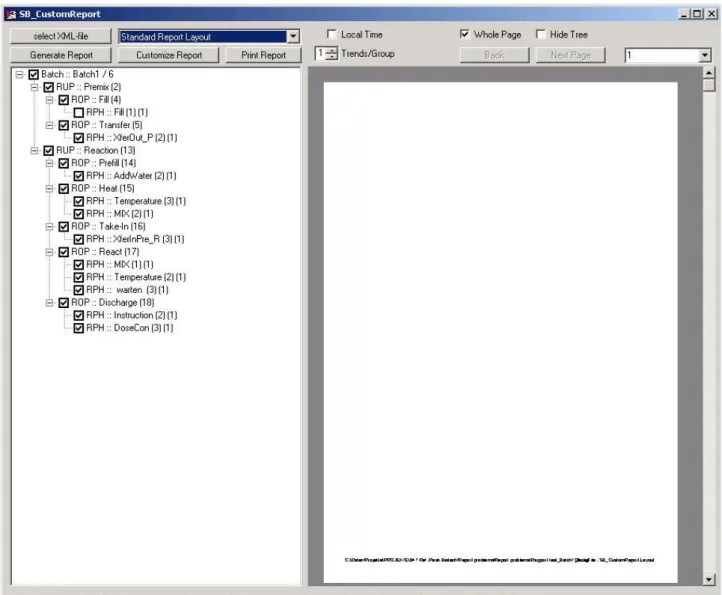Toggle the ROP :: Transfer (5) checkbox

click(64, 125)
